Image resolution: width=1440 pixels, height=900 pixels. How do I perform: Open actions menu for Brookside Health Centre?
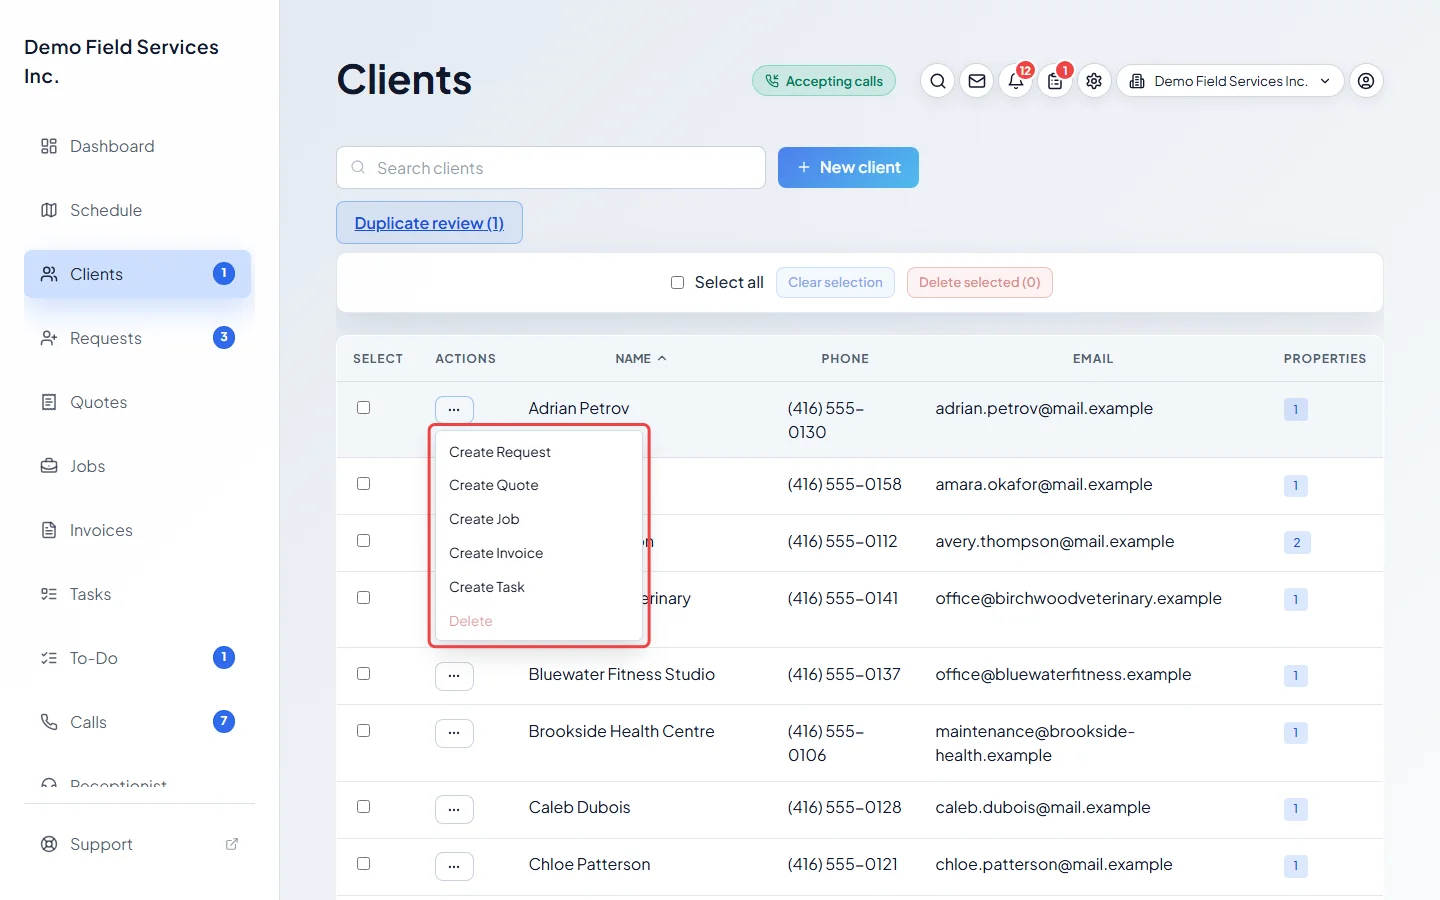(454, 733)
